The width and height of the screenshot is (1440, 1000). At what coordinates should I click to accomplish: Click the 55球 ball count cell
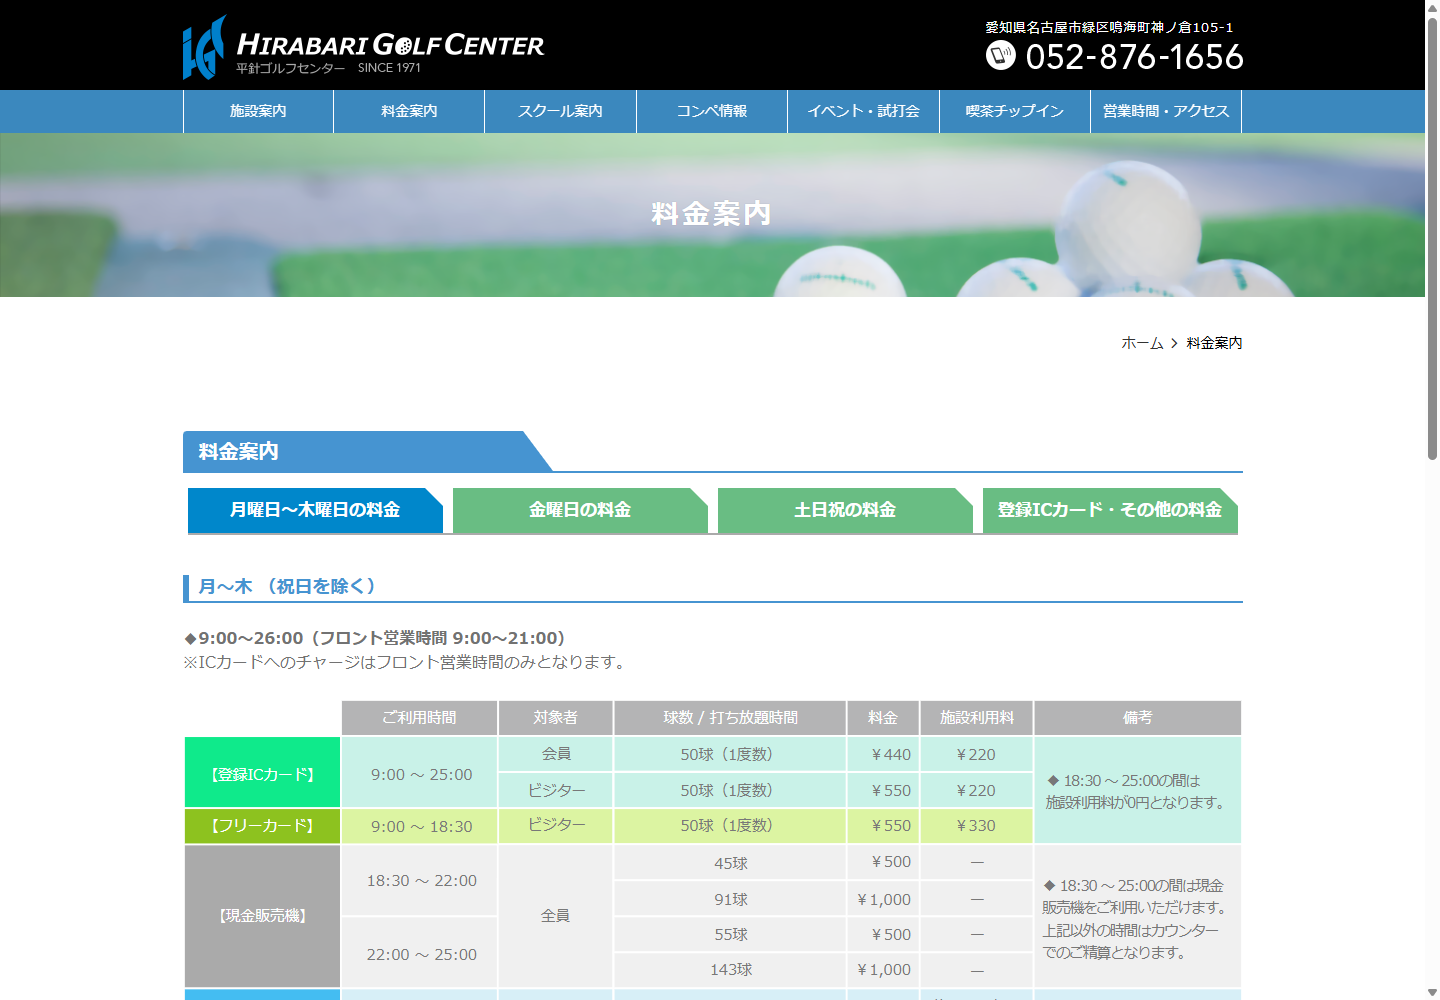[x=731, y=934]
